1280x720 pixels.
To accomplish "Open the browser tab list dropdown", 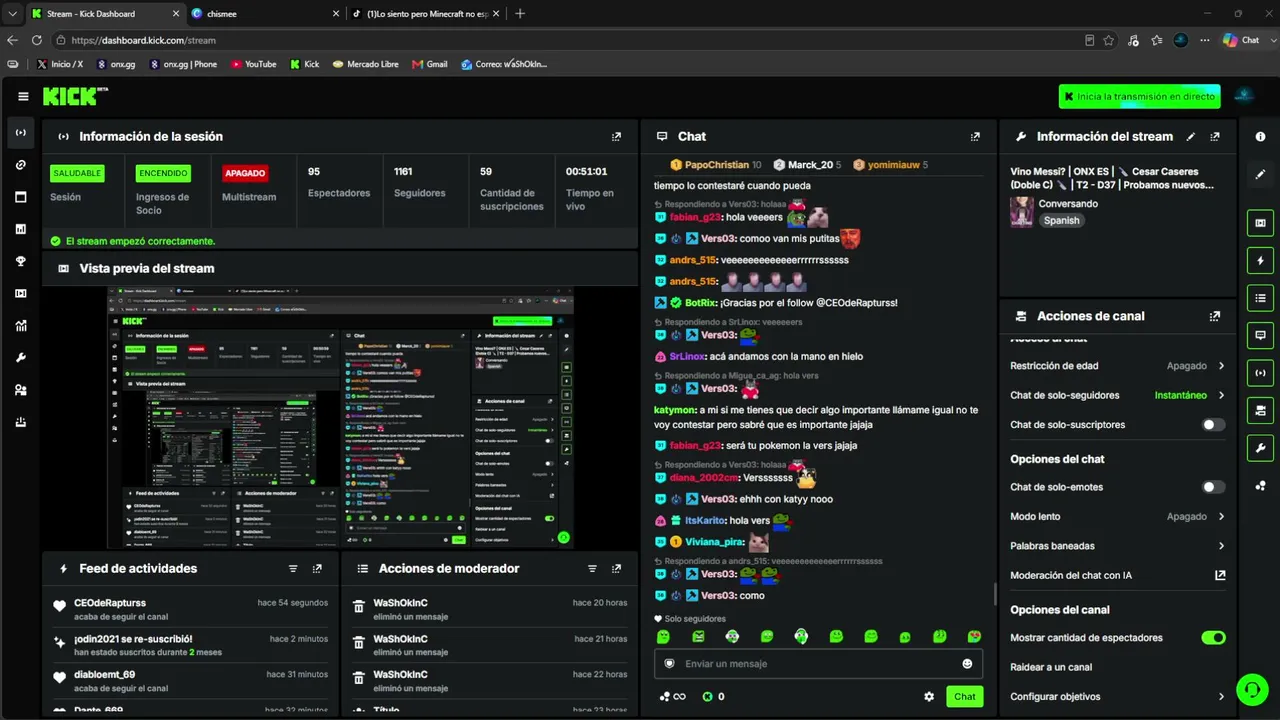I will pos(12,14).
